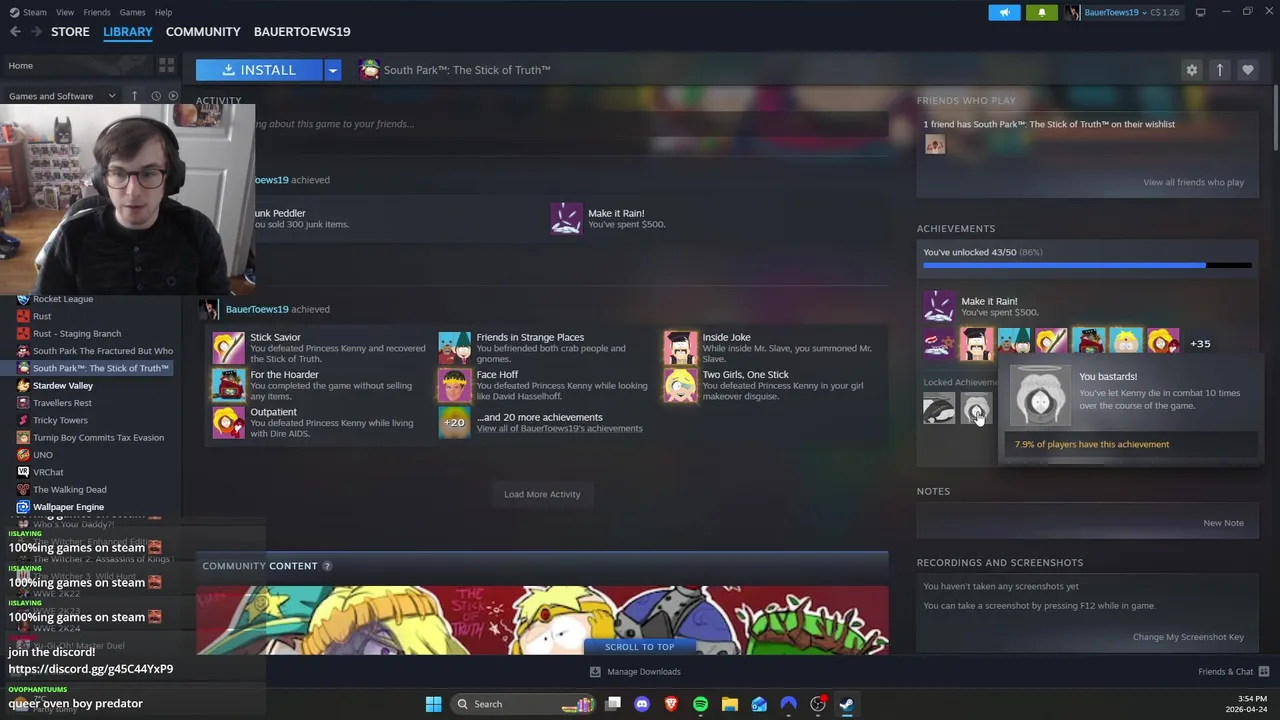The image size is (1280, 720).
Task: Switch library to grid view icon
Action: 166,66
